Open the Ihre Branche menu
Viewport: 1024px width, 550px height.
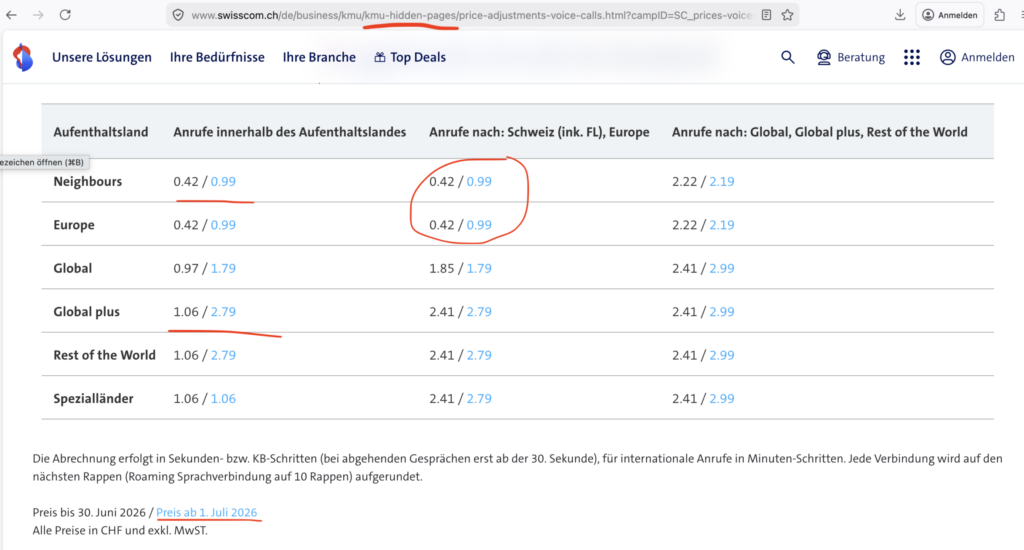coord(319,57)
